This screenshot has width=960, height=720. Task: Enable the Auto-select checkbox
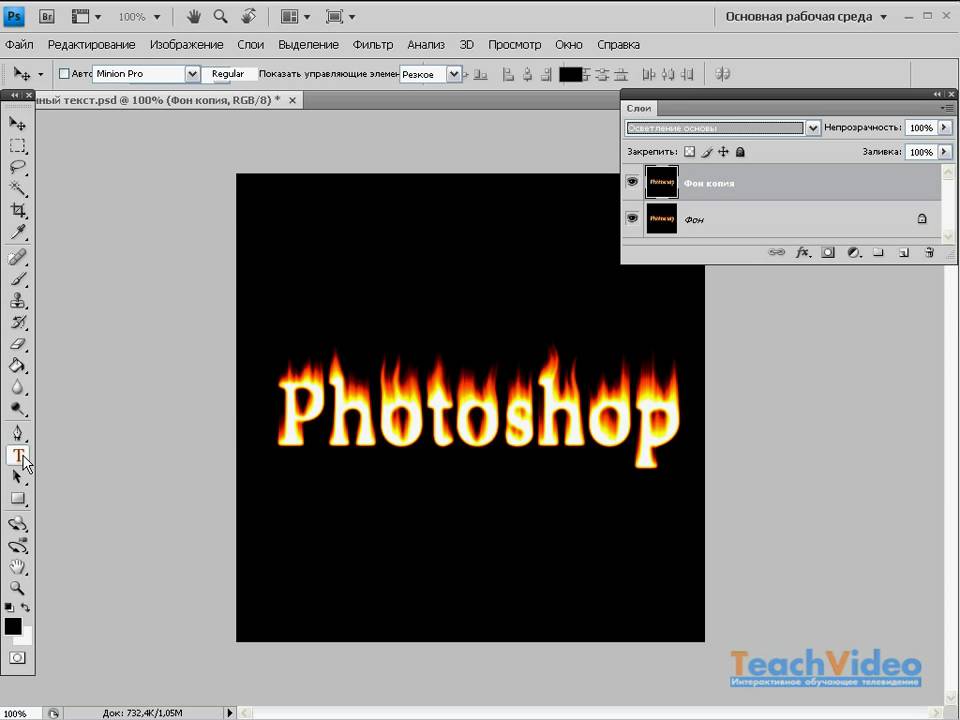tap(64, 74)
